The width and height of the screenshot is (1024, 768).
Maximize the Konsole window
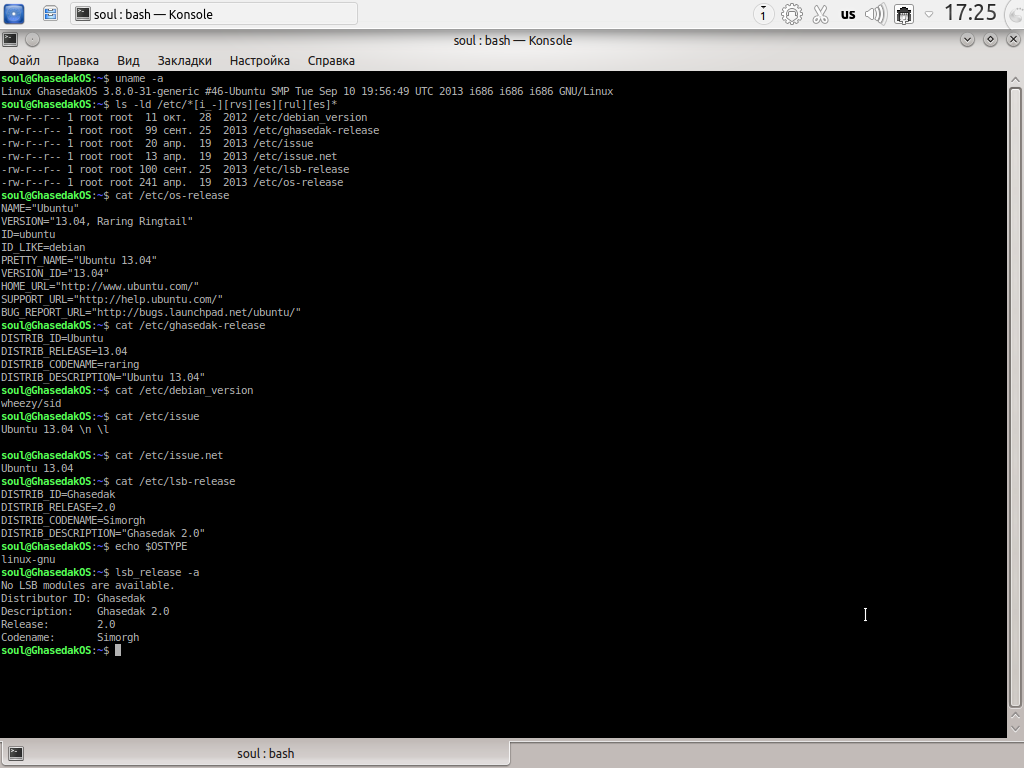tap(990, 40)
